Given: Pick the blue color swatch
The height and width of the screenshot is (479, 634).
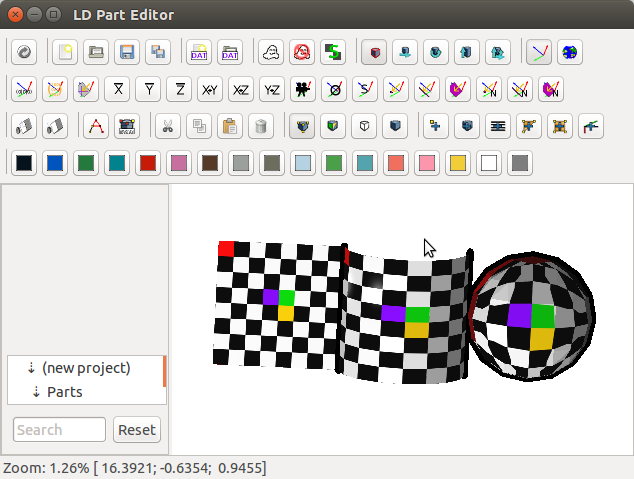Looking at the screenshot, I should (55, 163).
